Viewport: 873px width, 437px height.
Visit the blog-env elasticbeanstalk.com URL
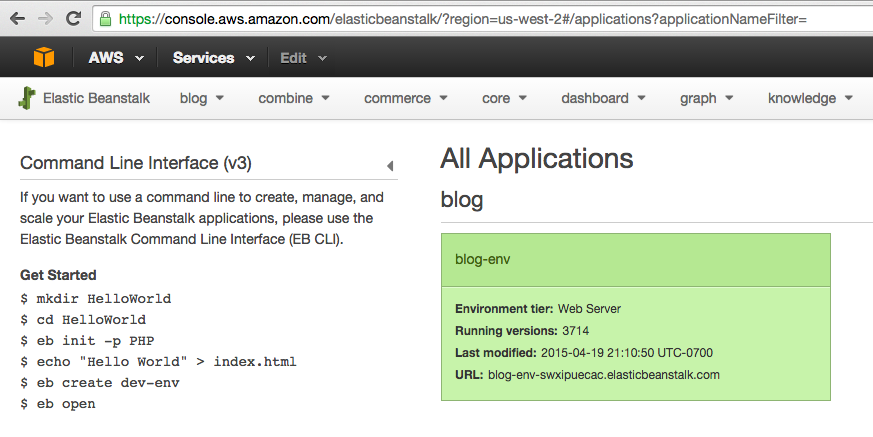tap(603, 375)
